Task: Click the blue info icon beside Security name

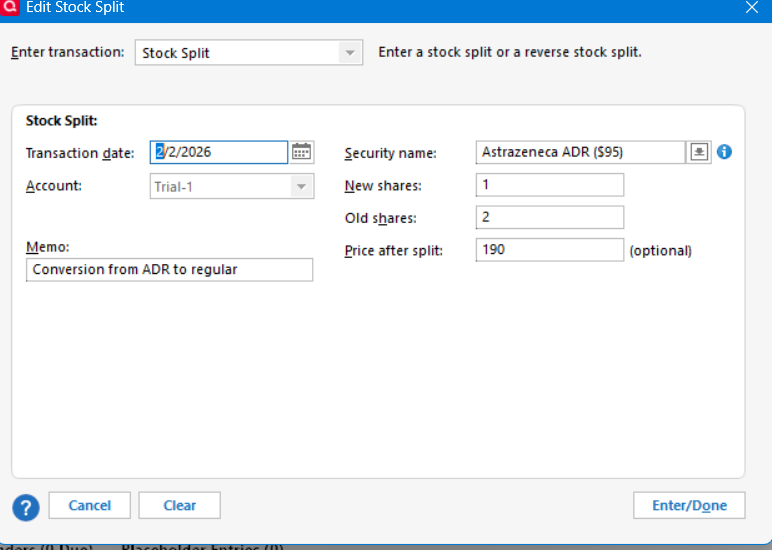Action: tap(725, 152)
